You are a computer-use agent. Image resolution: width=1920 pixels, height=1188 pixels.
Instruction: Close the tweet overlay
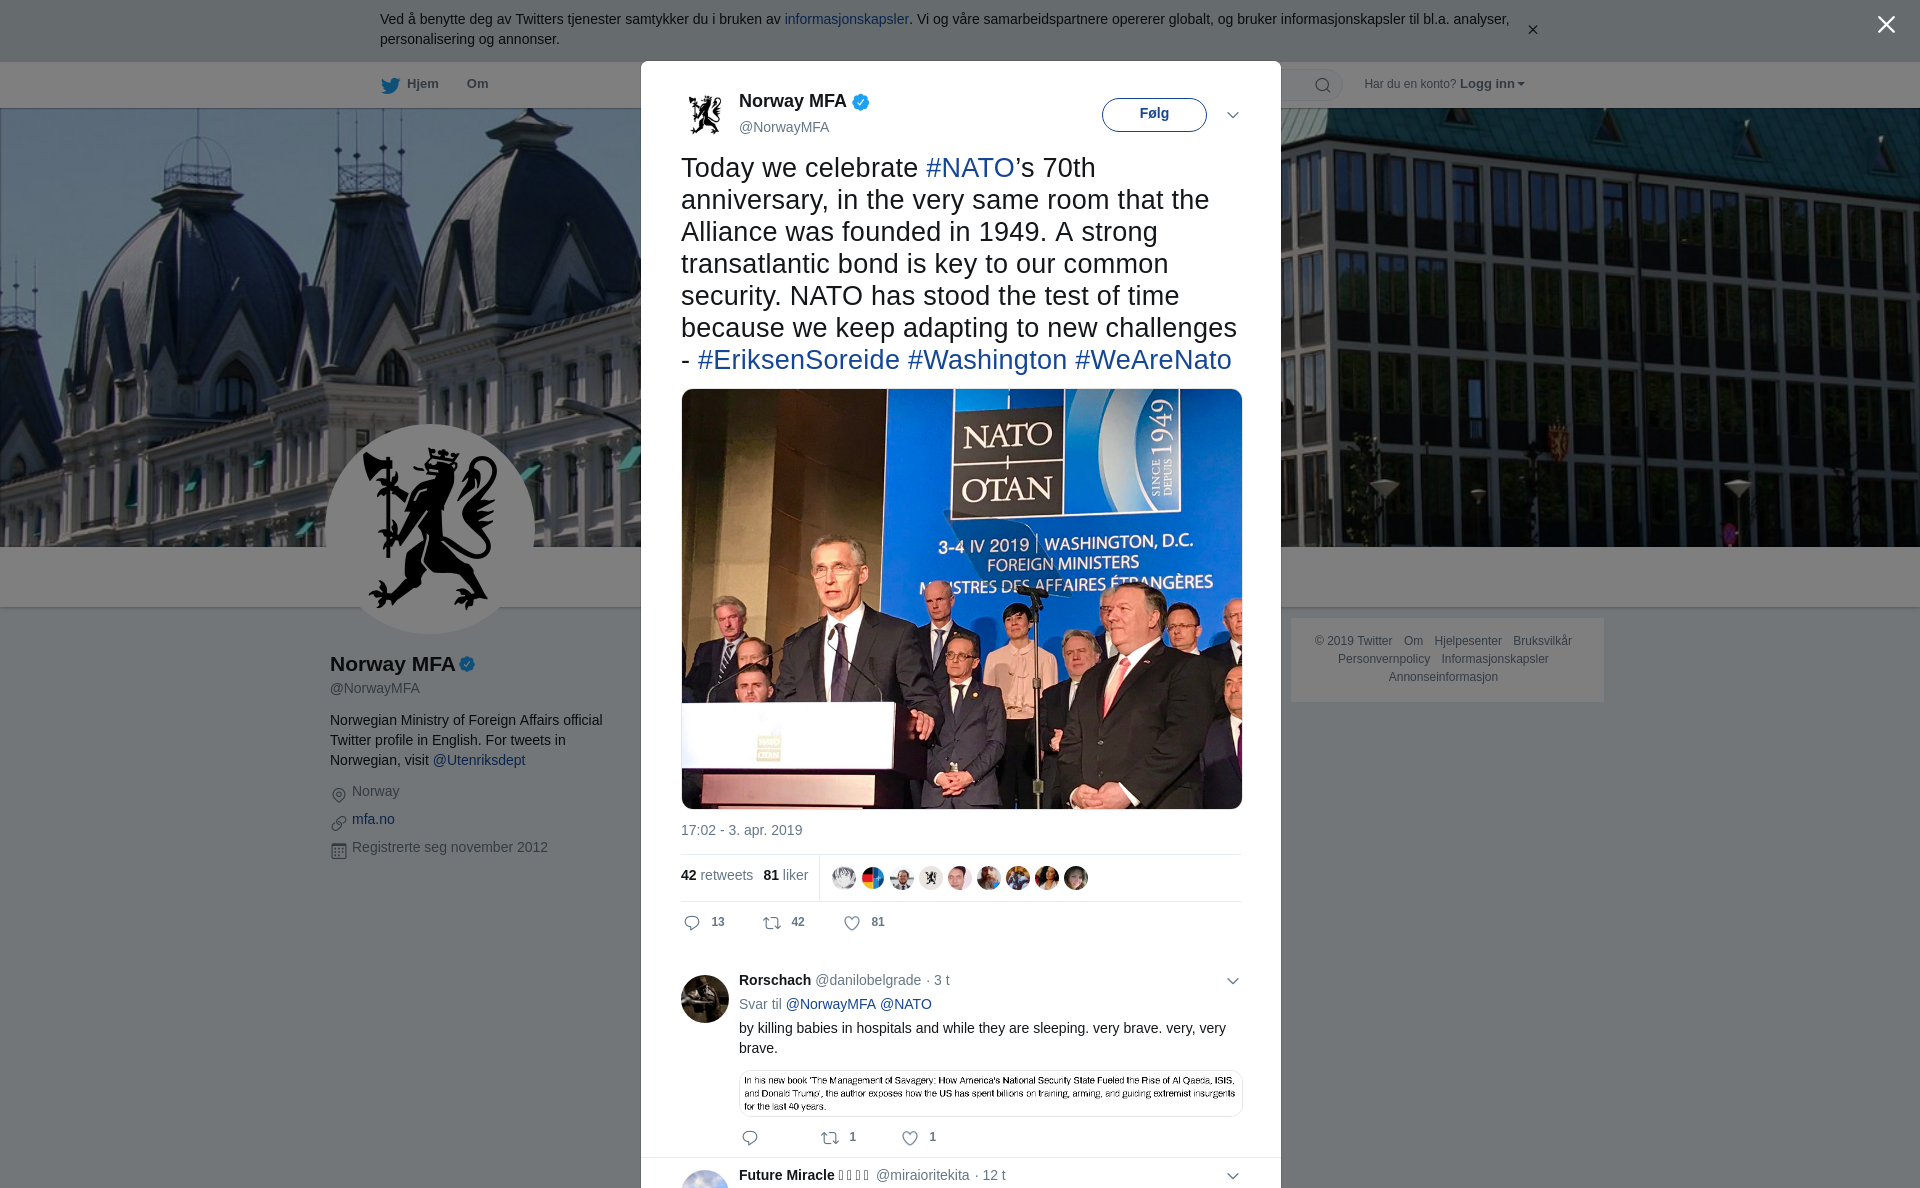coord(1886,25)
